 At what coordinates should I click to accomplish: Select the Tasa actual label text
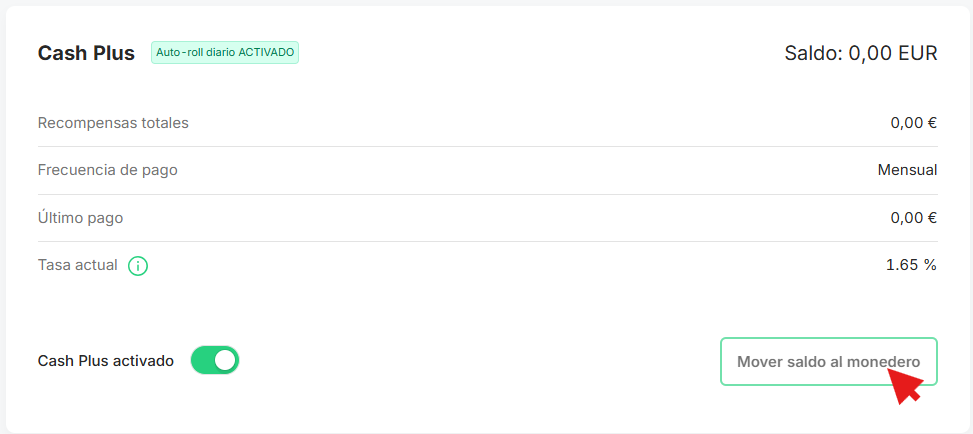(x=78, y=265)
